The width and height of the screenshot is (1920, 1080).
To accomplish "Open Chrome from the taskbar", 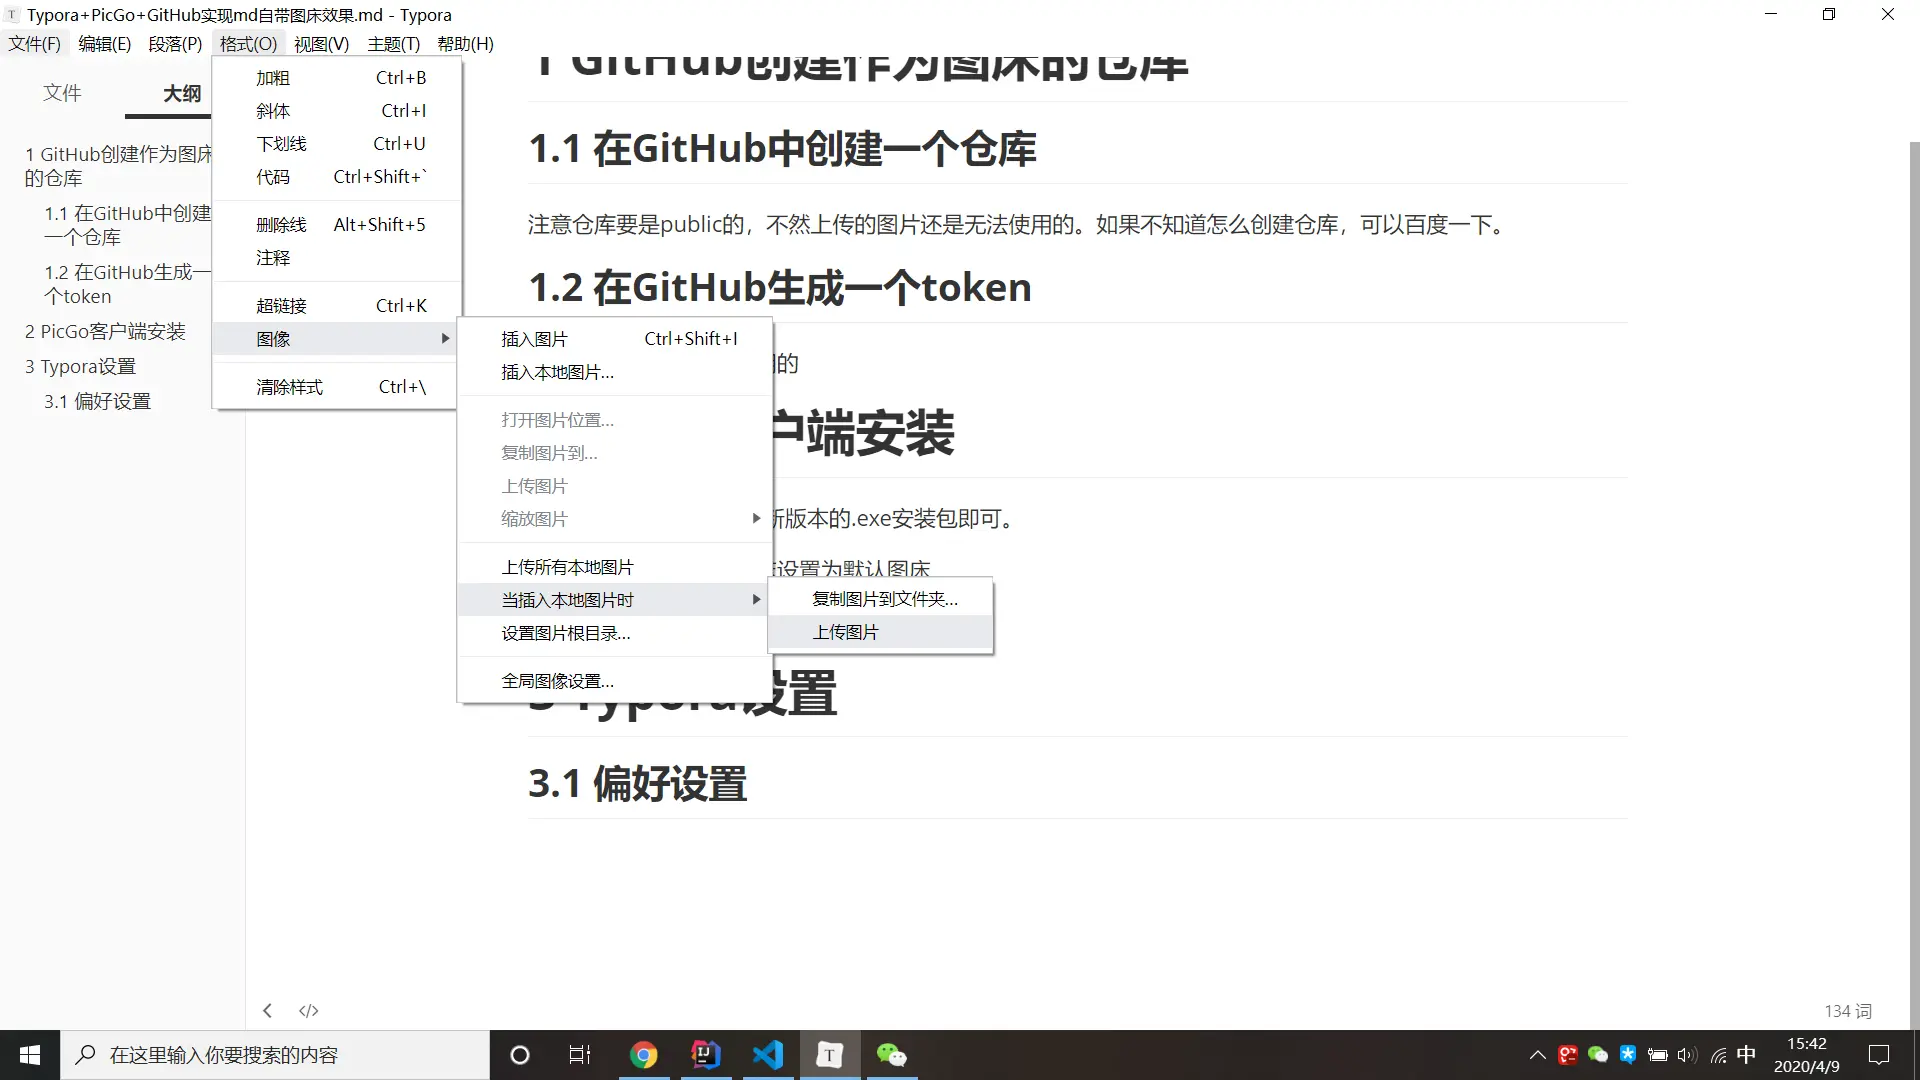I will click(644, 1055).
